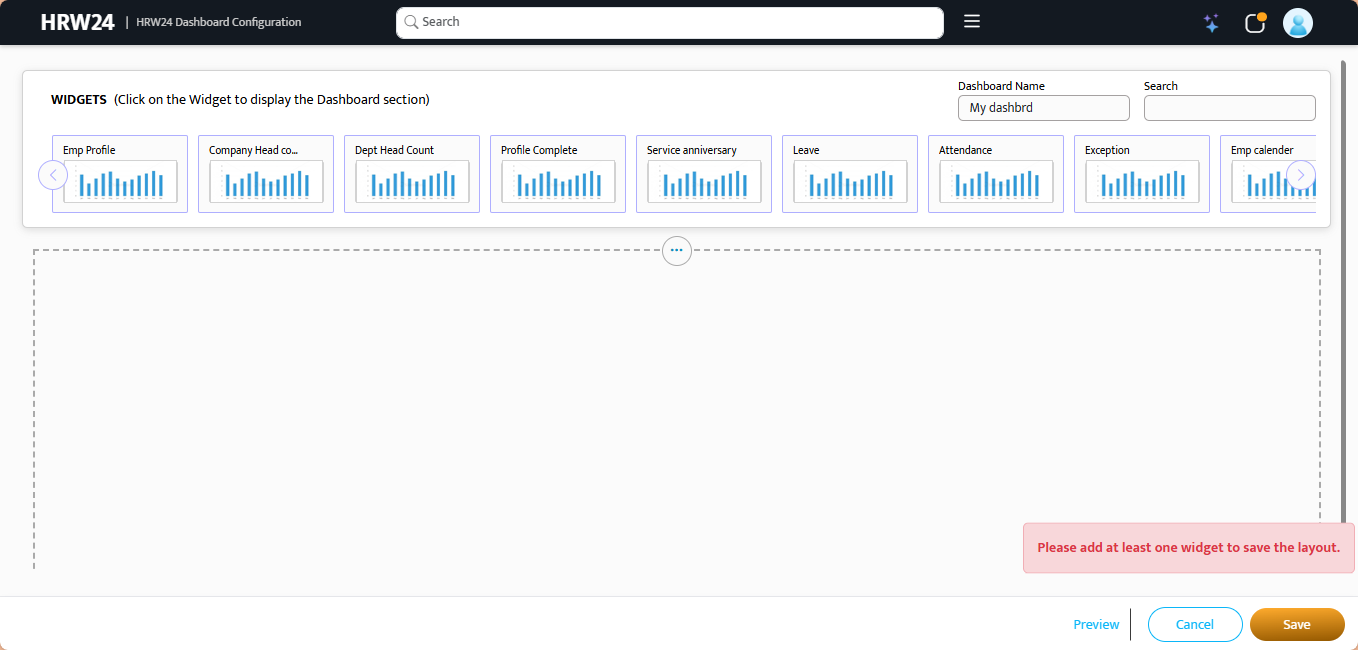The height and width of the screenshot is (650, 1358).
Task: Click the HRW24 logo
Action: tap(77, 22)
